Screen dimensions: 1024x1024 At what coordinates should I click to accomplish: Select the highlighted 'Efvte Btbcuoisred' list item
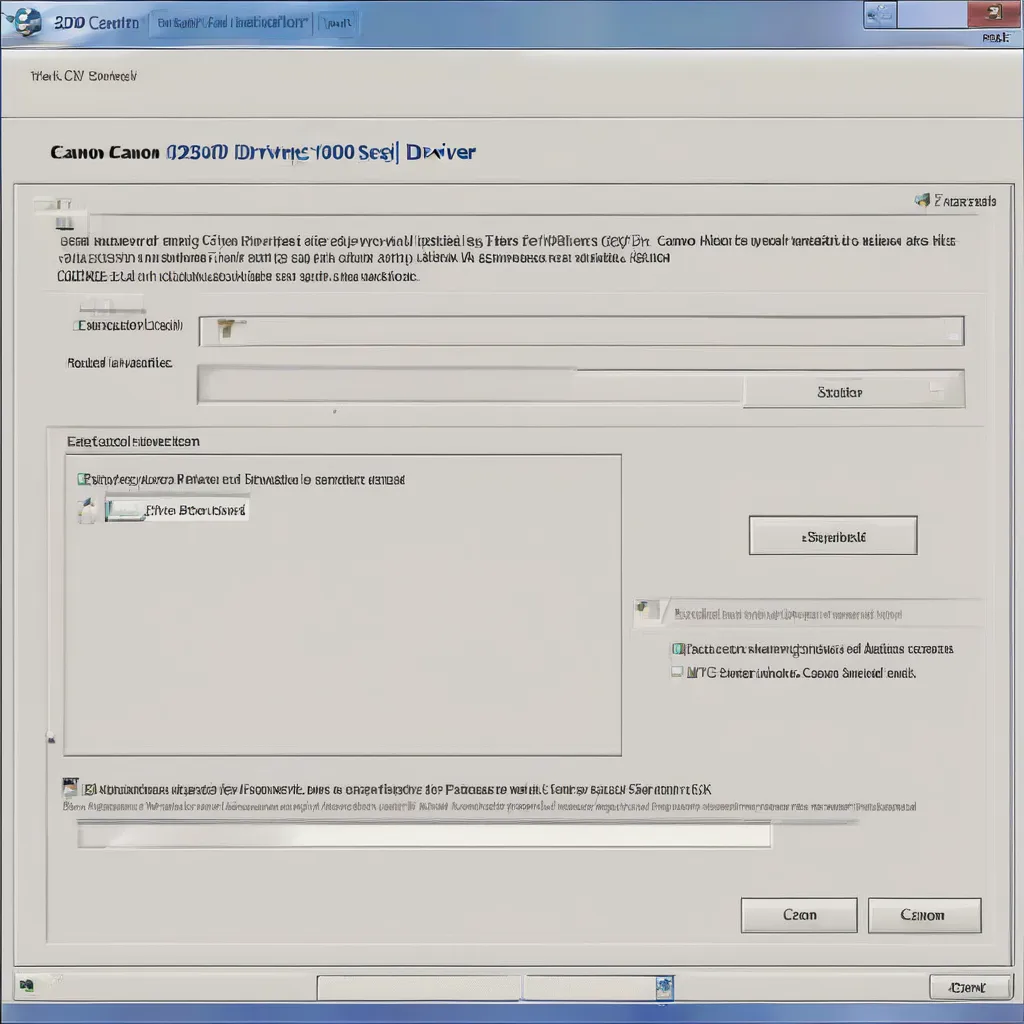tap(176, 510)
